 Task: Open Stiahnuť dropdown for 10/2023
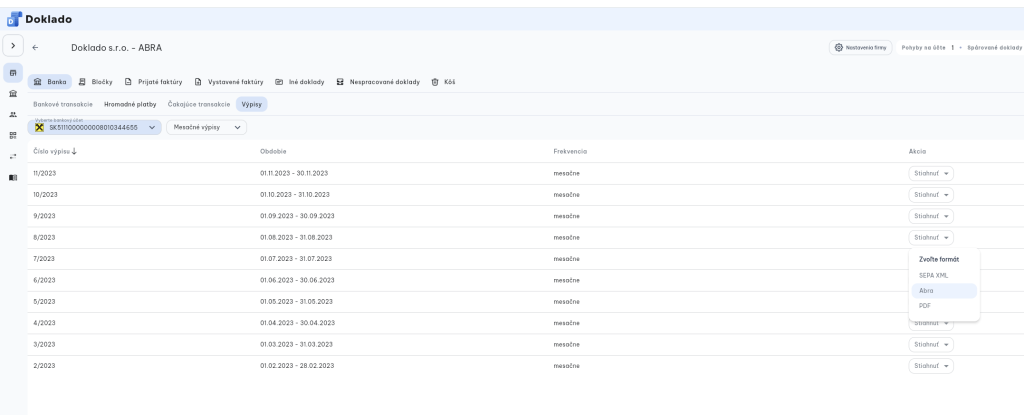point(931,195)
